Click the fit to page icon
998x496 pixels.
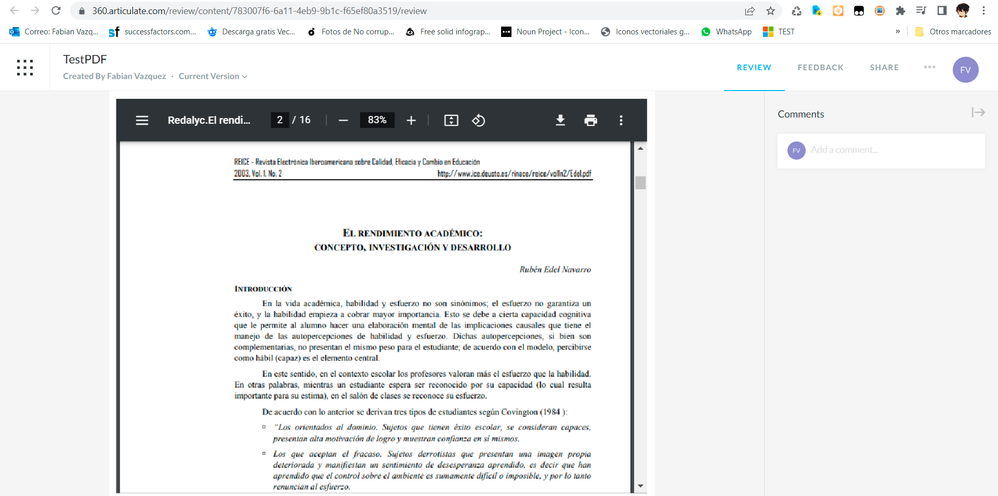(x=451, y=120)
